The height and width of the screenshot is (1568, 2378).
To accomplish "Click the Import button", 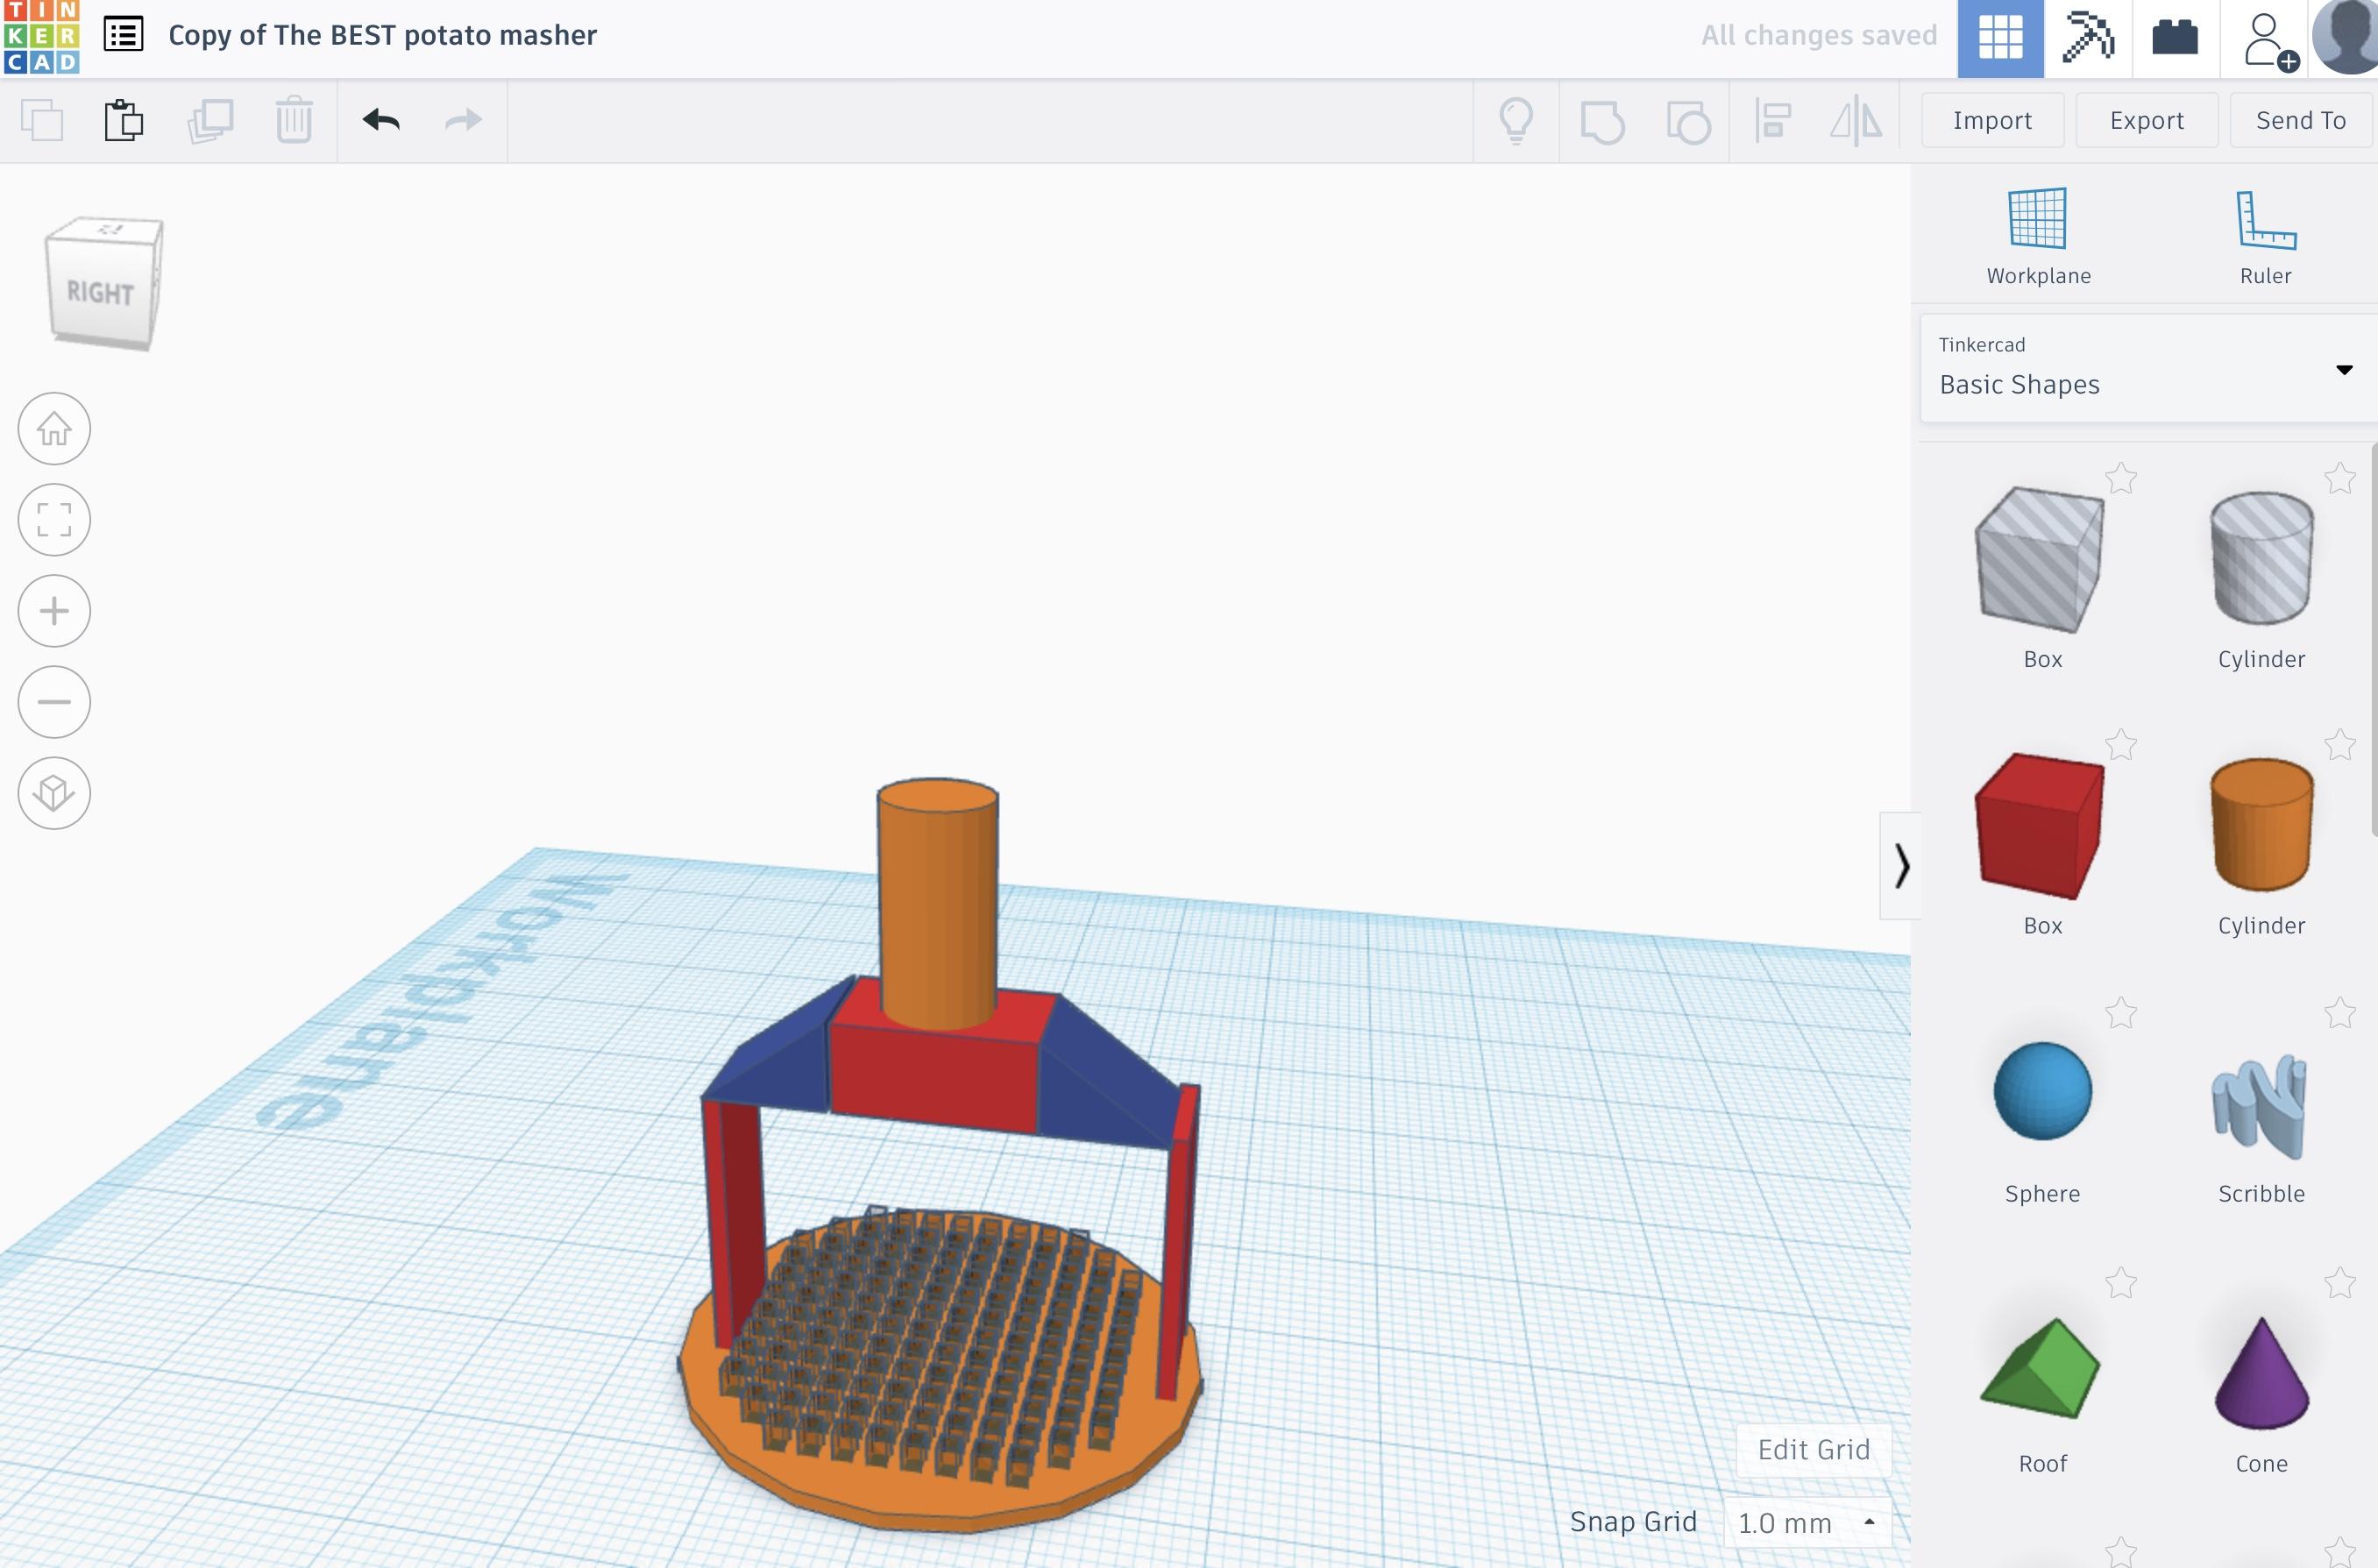I will pos(1992,121).
